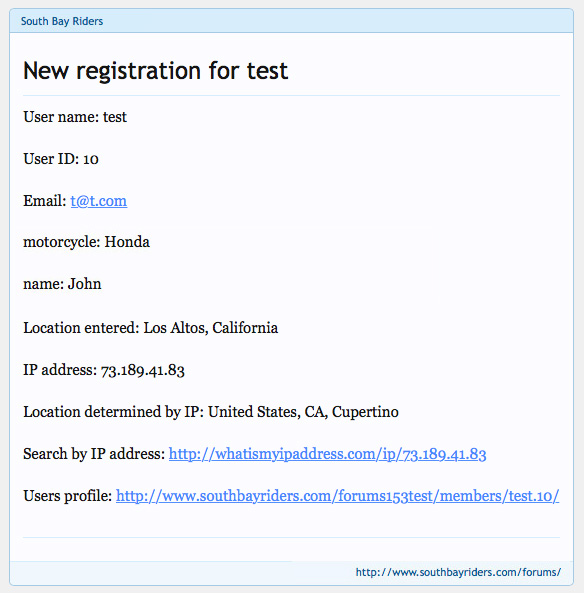
Task: Click the 'Location entered: Los Altos' line
Action: click(x=151, y=328)
